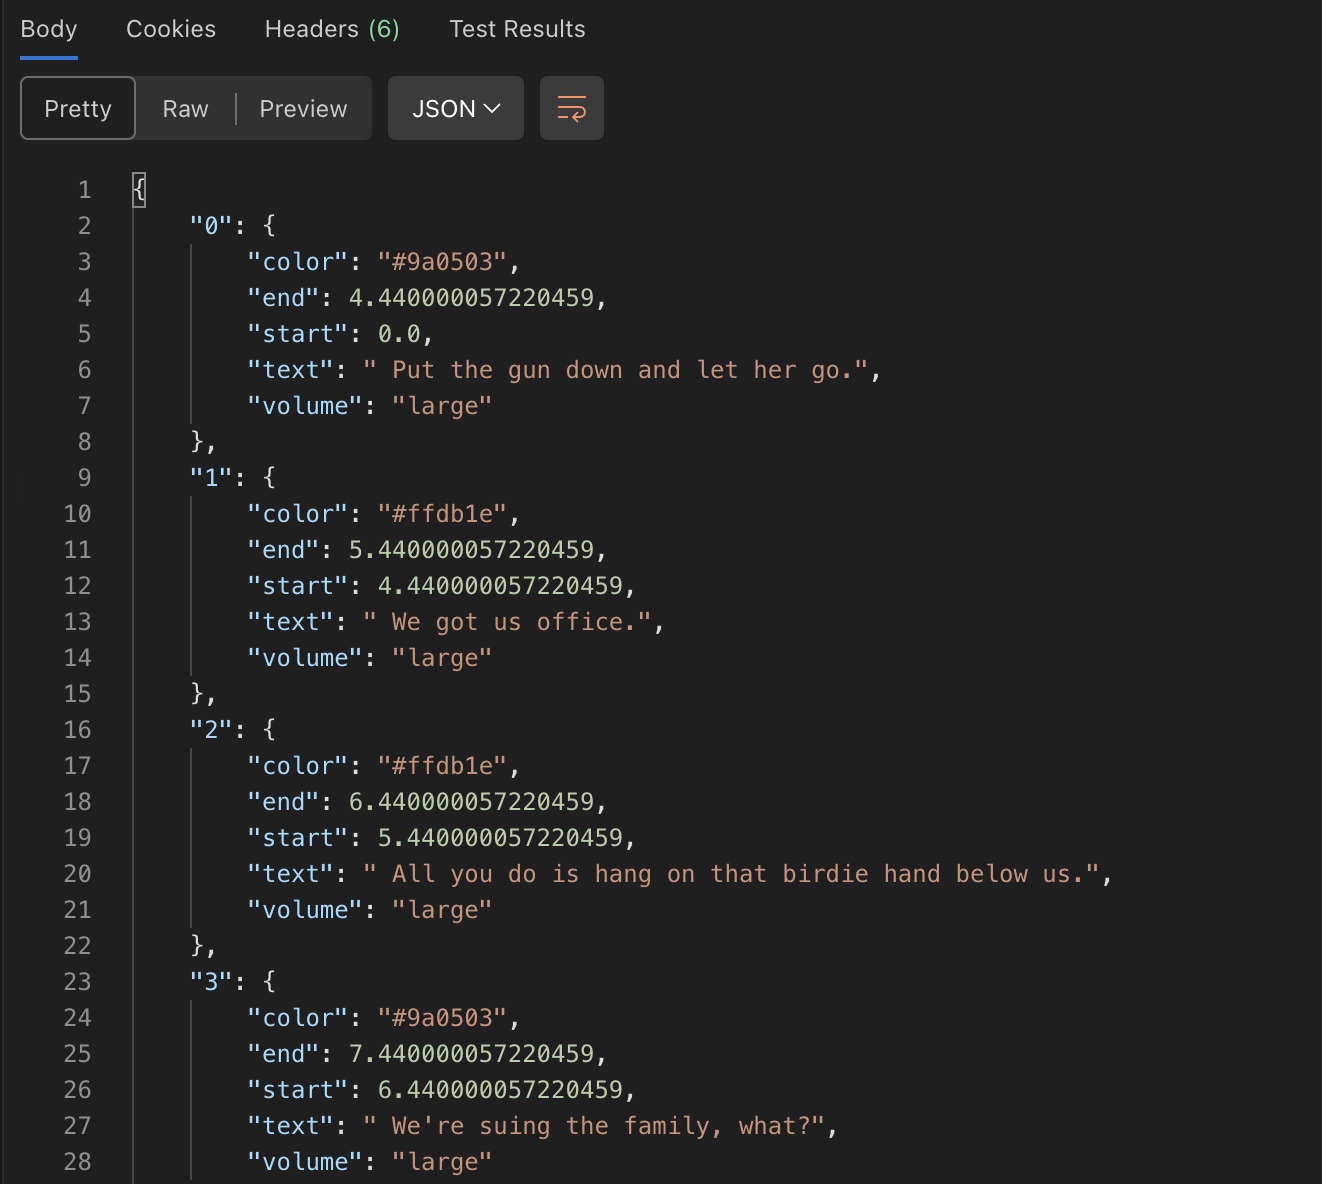
Task: Open the Cookies tab
Action: pyautogui.click(x=171, y=29)
